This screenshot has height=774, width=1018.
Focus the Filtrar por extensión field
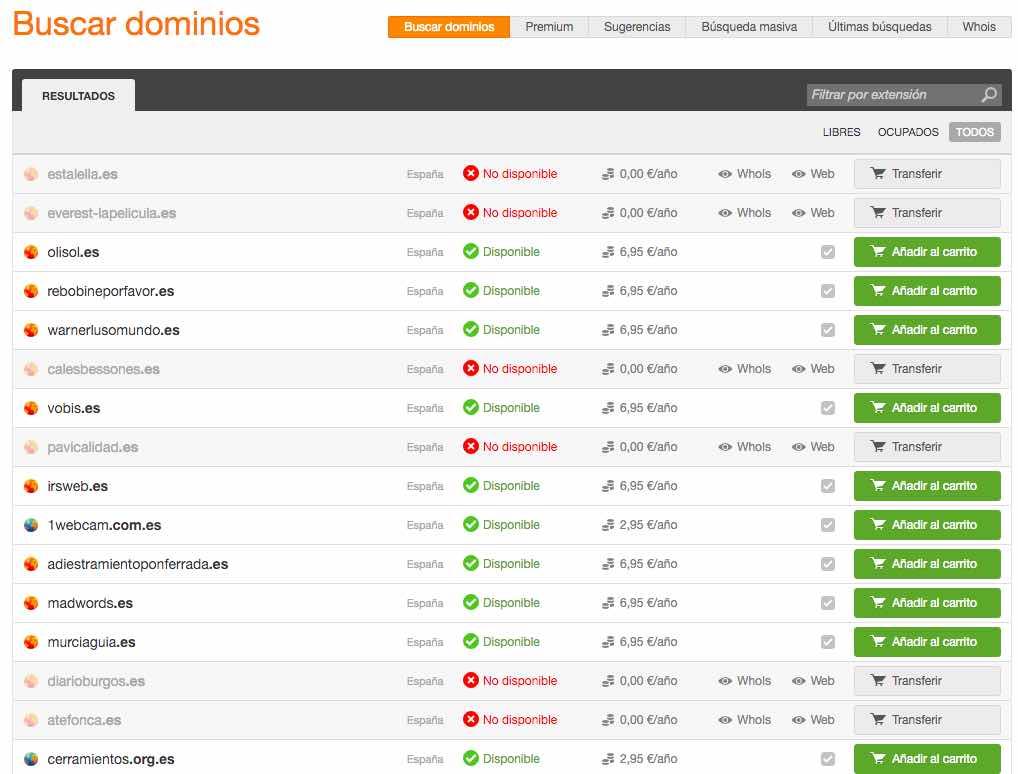890,95
